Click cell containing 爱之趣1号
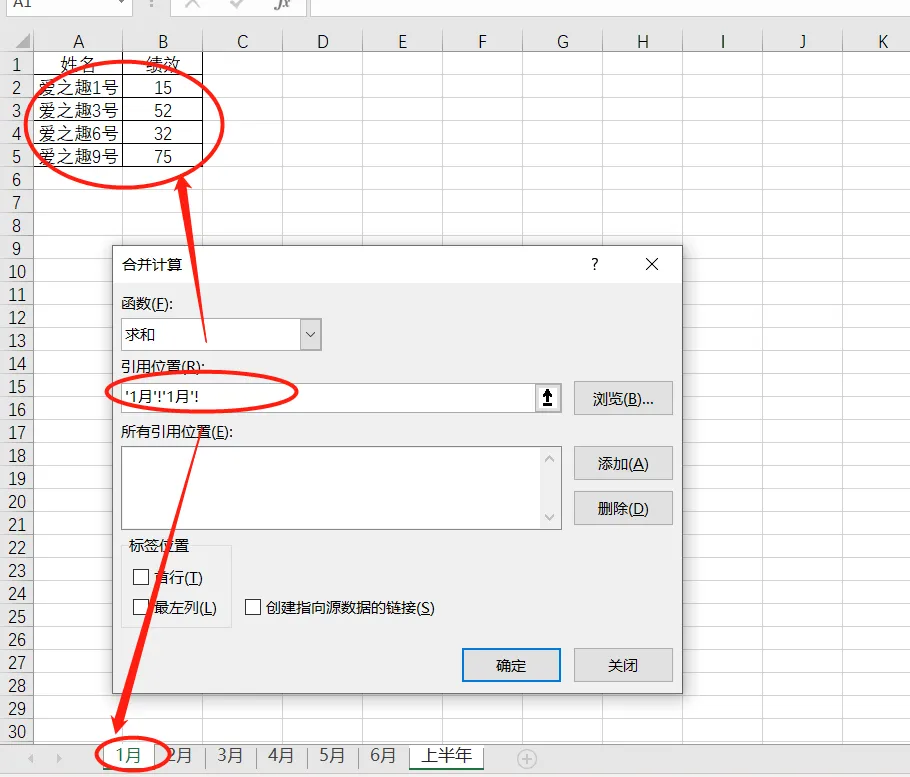Viewport: 910px width, 777px height. (78, 88)
